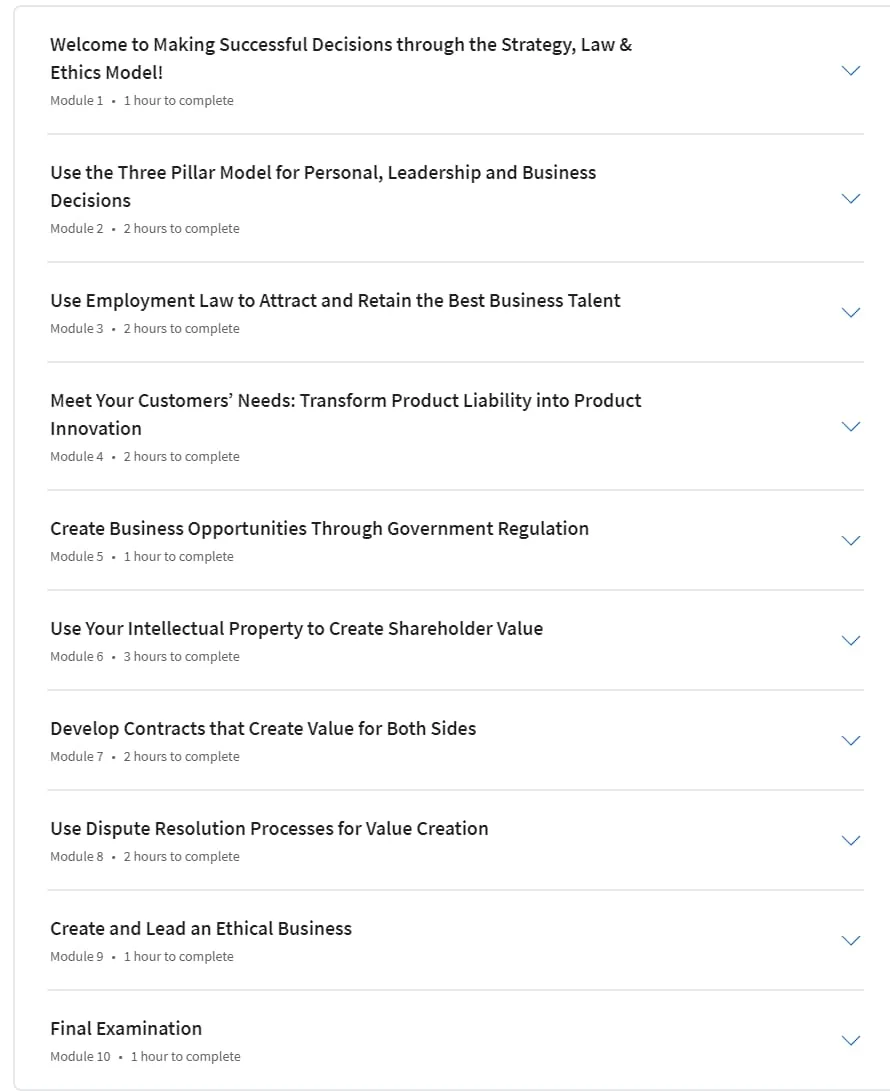Expand Module 8 Dispute Resolution chevron

(x=850, y=841)
